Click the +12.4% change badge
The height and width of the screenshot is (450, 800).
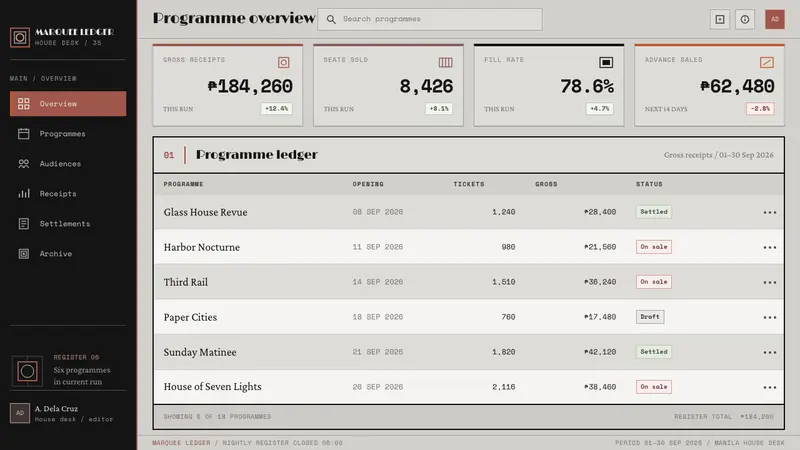[277, 109]
